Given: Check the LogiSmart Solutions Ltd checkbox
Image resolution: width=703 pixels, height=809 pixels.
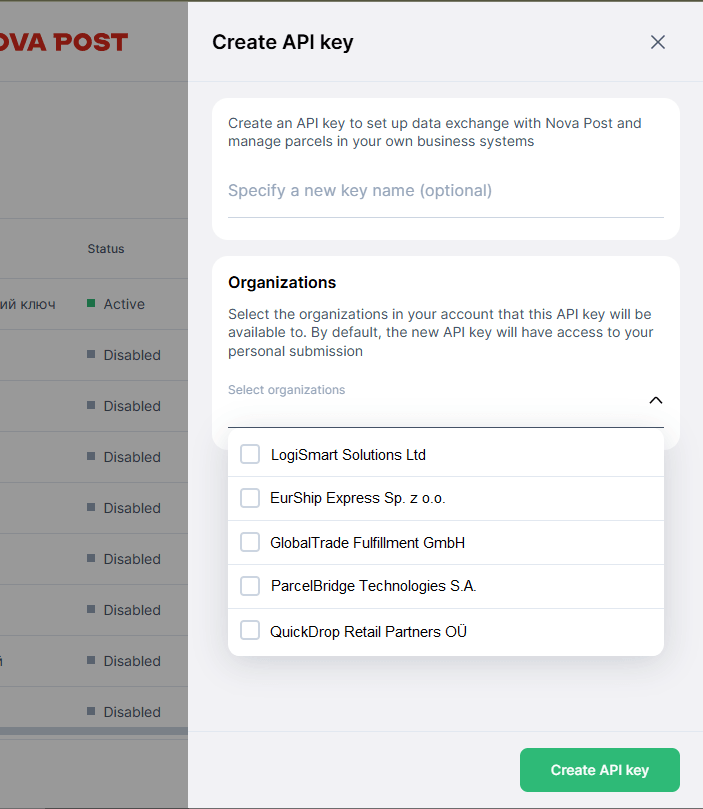Looking at the screenshot, I should coord(250,455).
